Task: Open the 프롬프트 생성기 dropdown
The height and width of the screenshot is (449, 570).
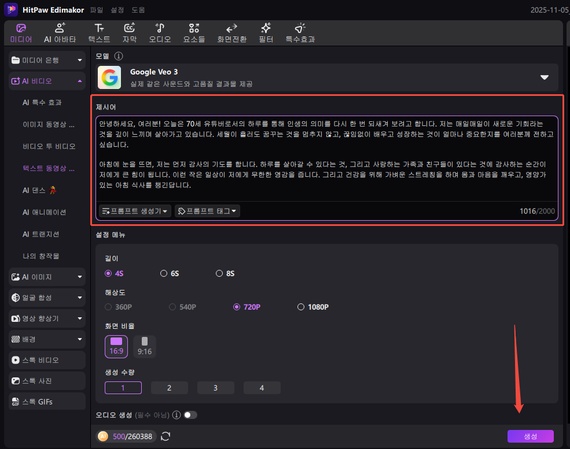Action: tap(135, 211)
